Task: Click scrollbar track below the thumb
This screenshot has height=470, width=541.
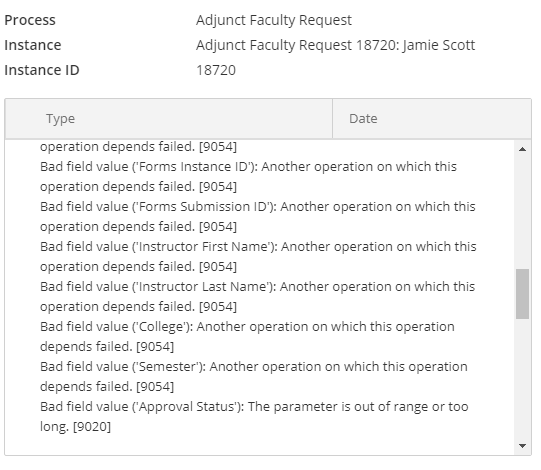Action: [x=522, y=379]
